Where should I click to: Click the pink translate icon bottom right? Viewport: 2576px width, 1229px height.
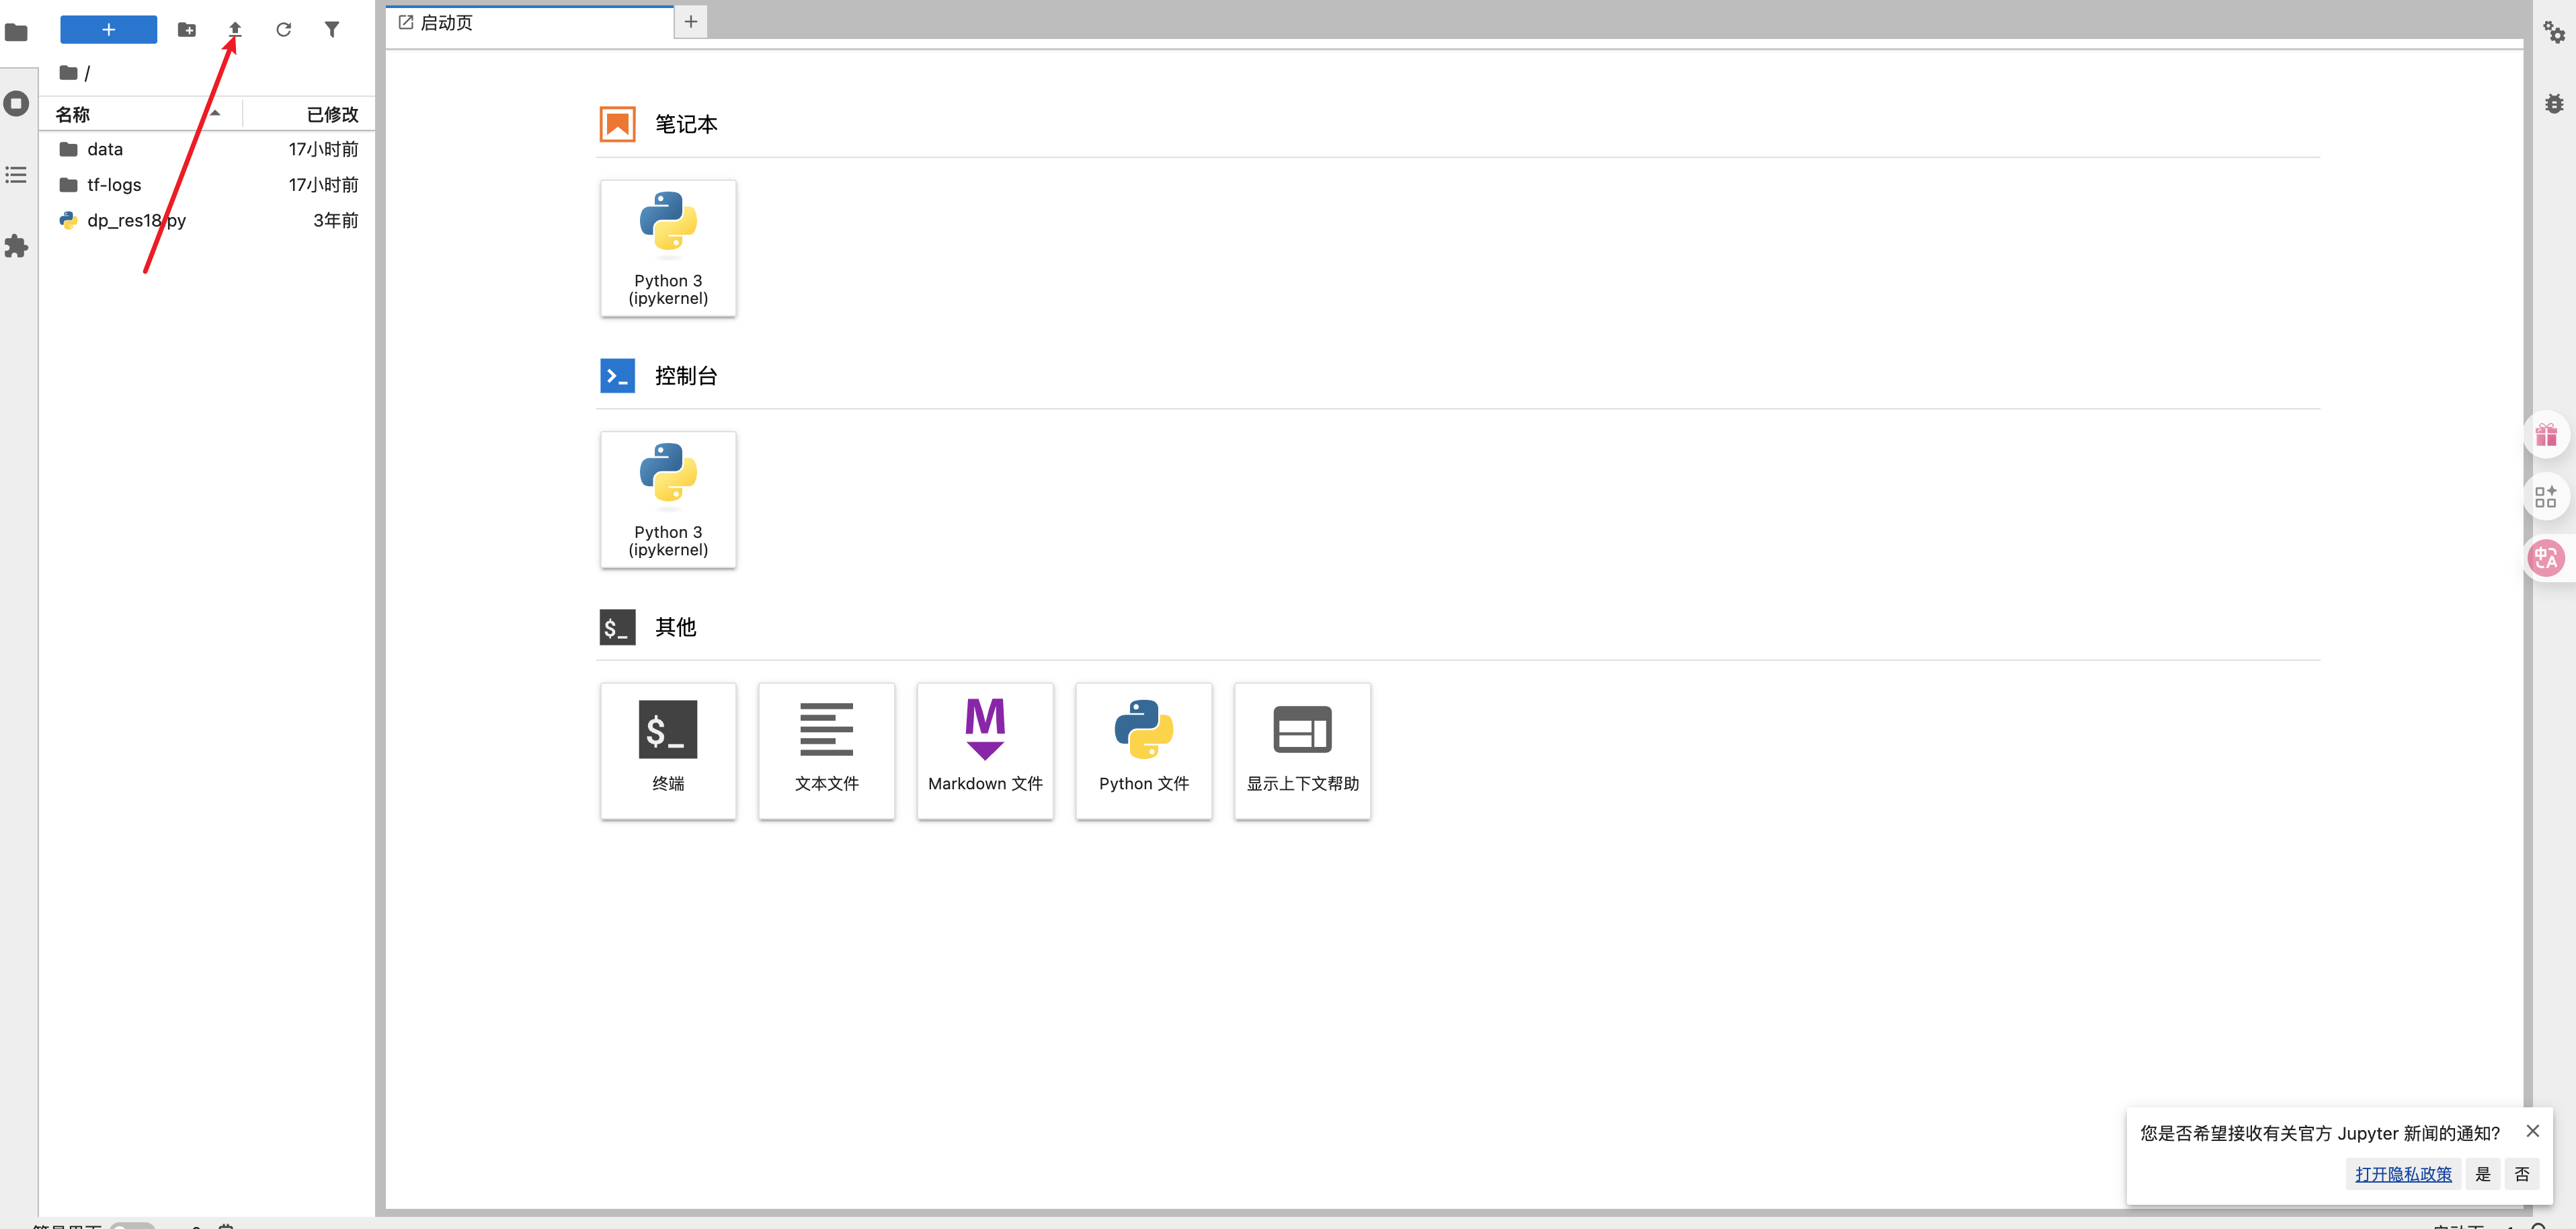(2547, 558)
